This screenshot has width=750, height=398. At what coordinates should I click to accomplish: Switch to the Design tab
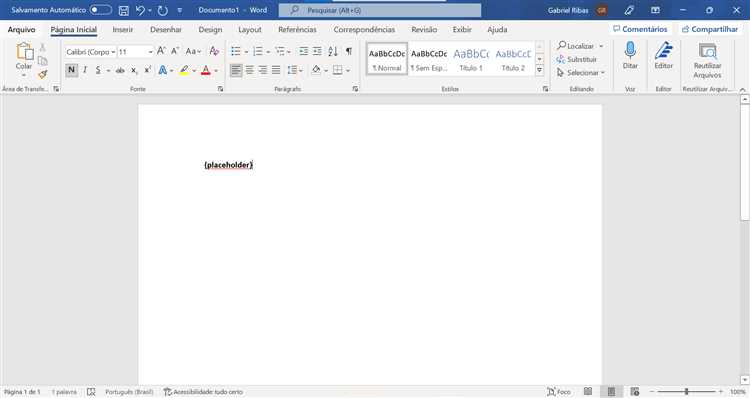(210, 30)
